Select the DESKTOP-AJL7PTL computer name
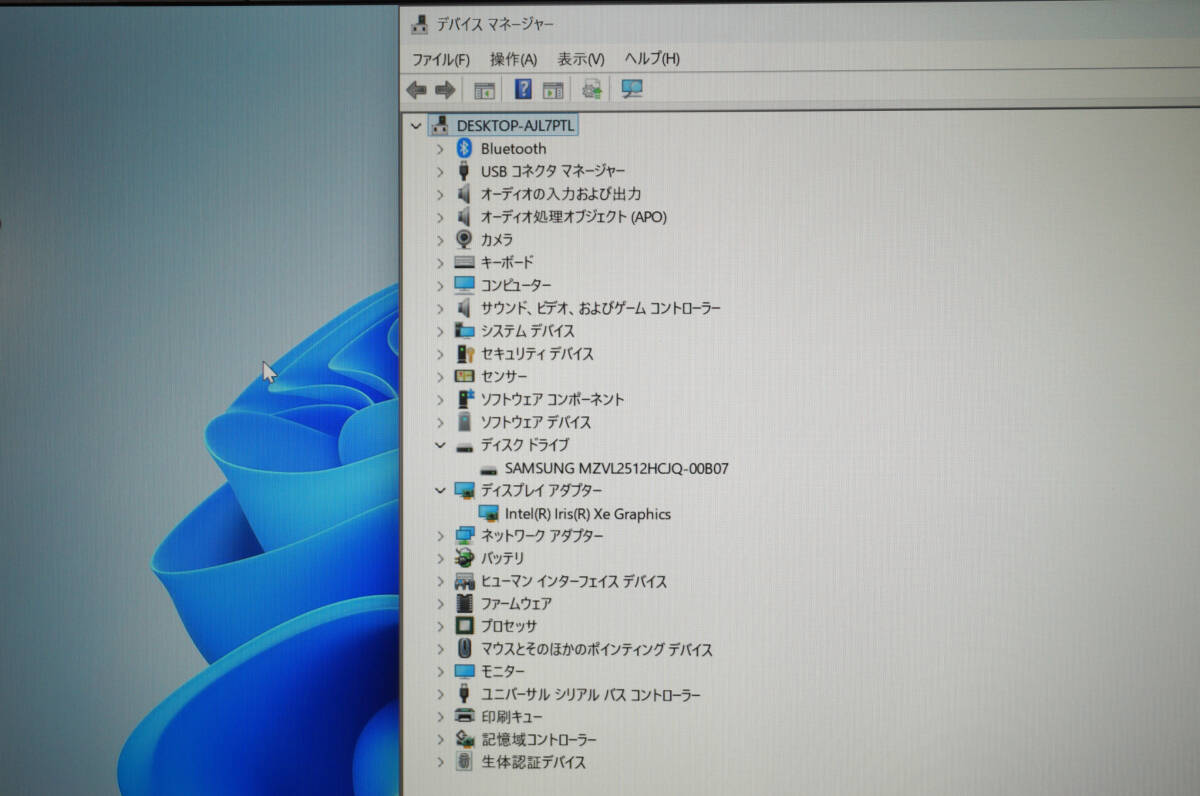 (x=516, y=126)
